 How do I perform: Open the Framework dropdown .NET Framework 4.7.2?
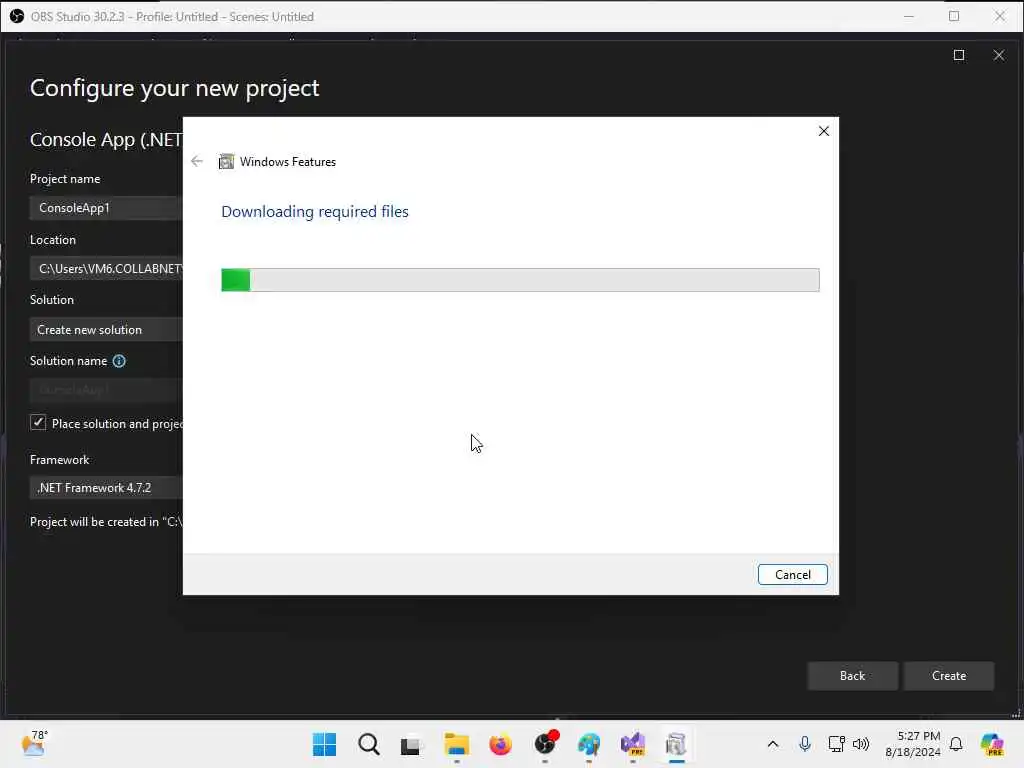pyautogui.click(x=106, y=488)
